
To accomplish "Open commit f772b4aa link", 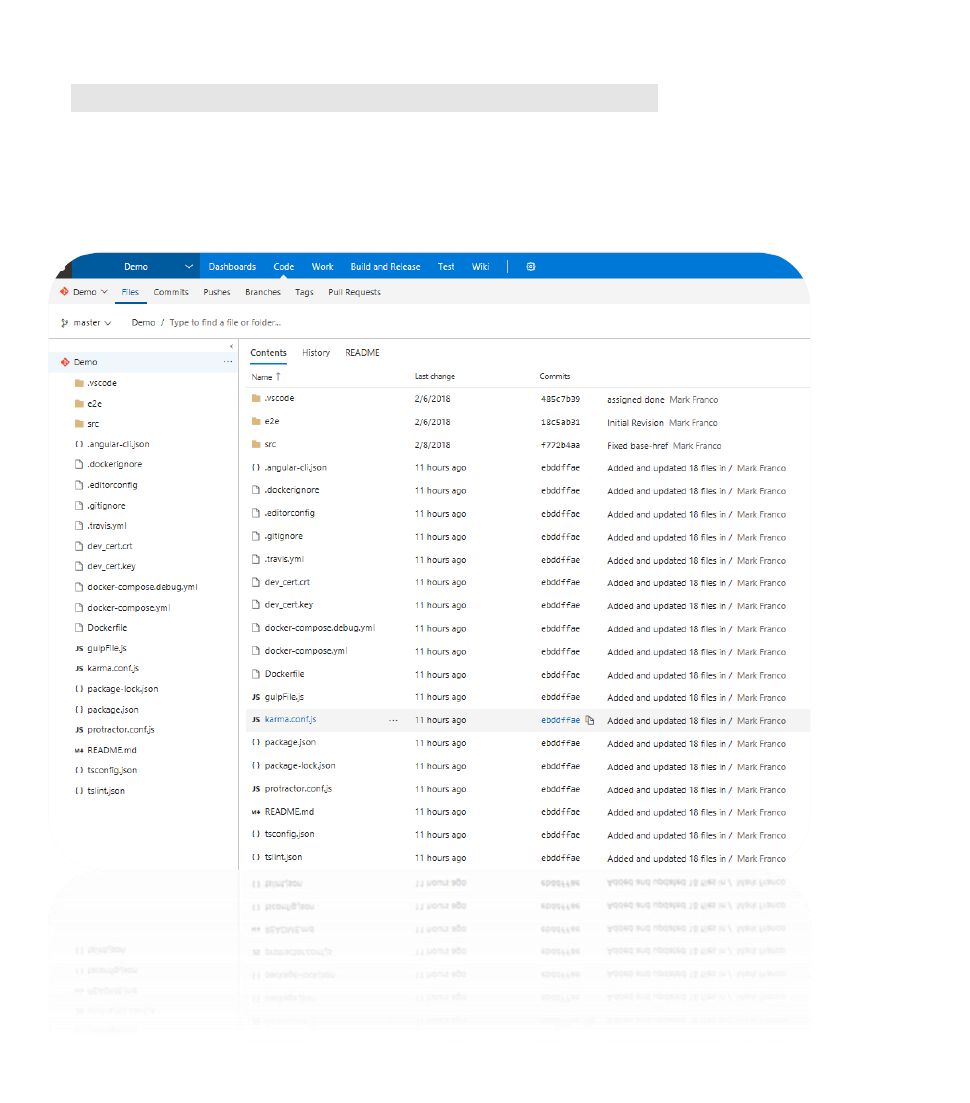I will [x=560, y=445].
